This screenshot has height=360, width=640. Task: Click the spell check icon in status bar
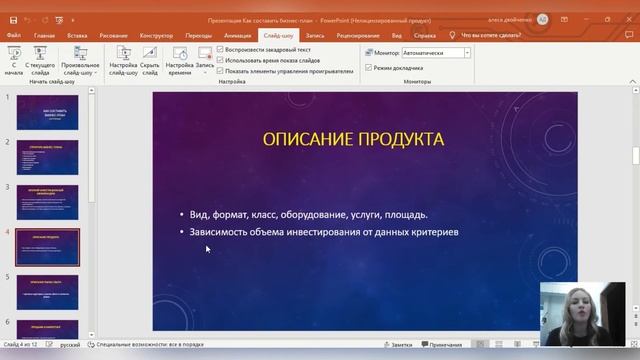click(49, 344)
